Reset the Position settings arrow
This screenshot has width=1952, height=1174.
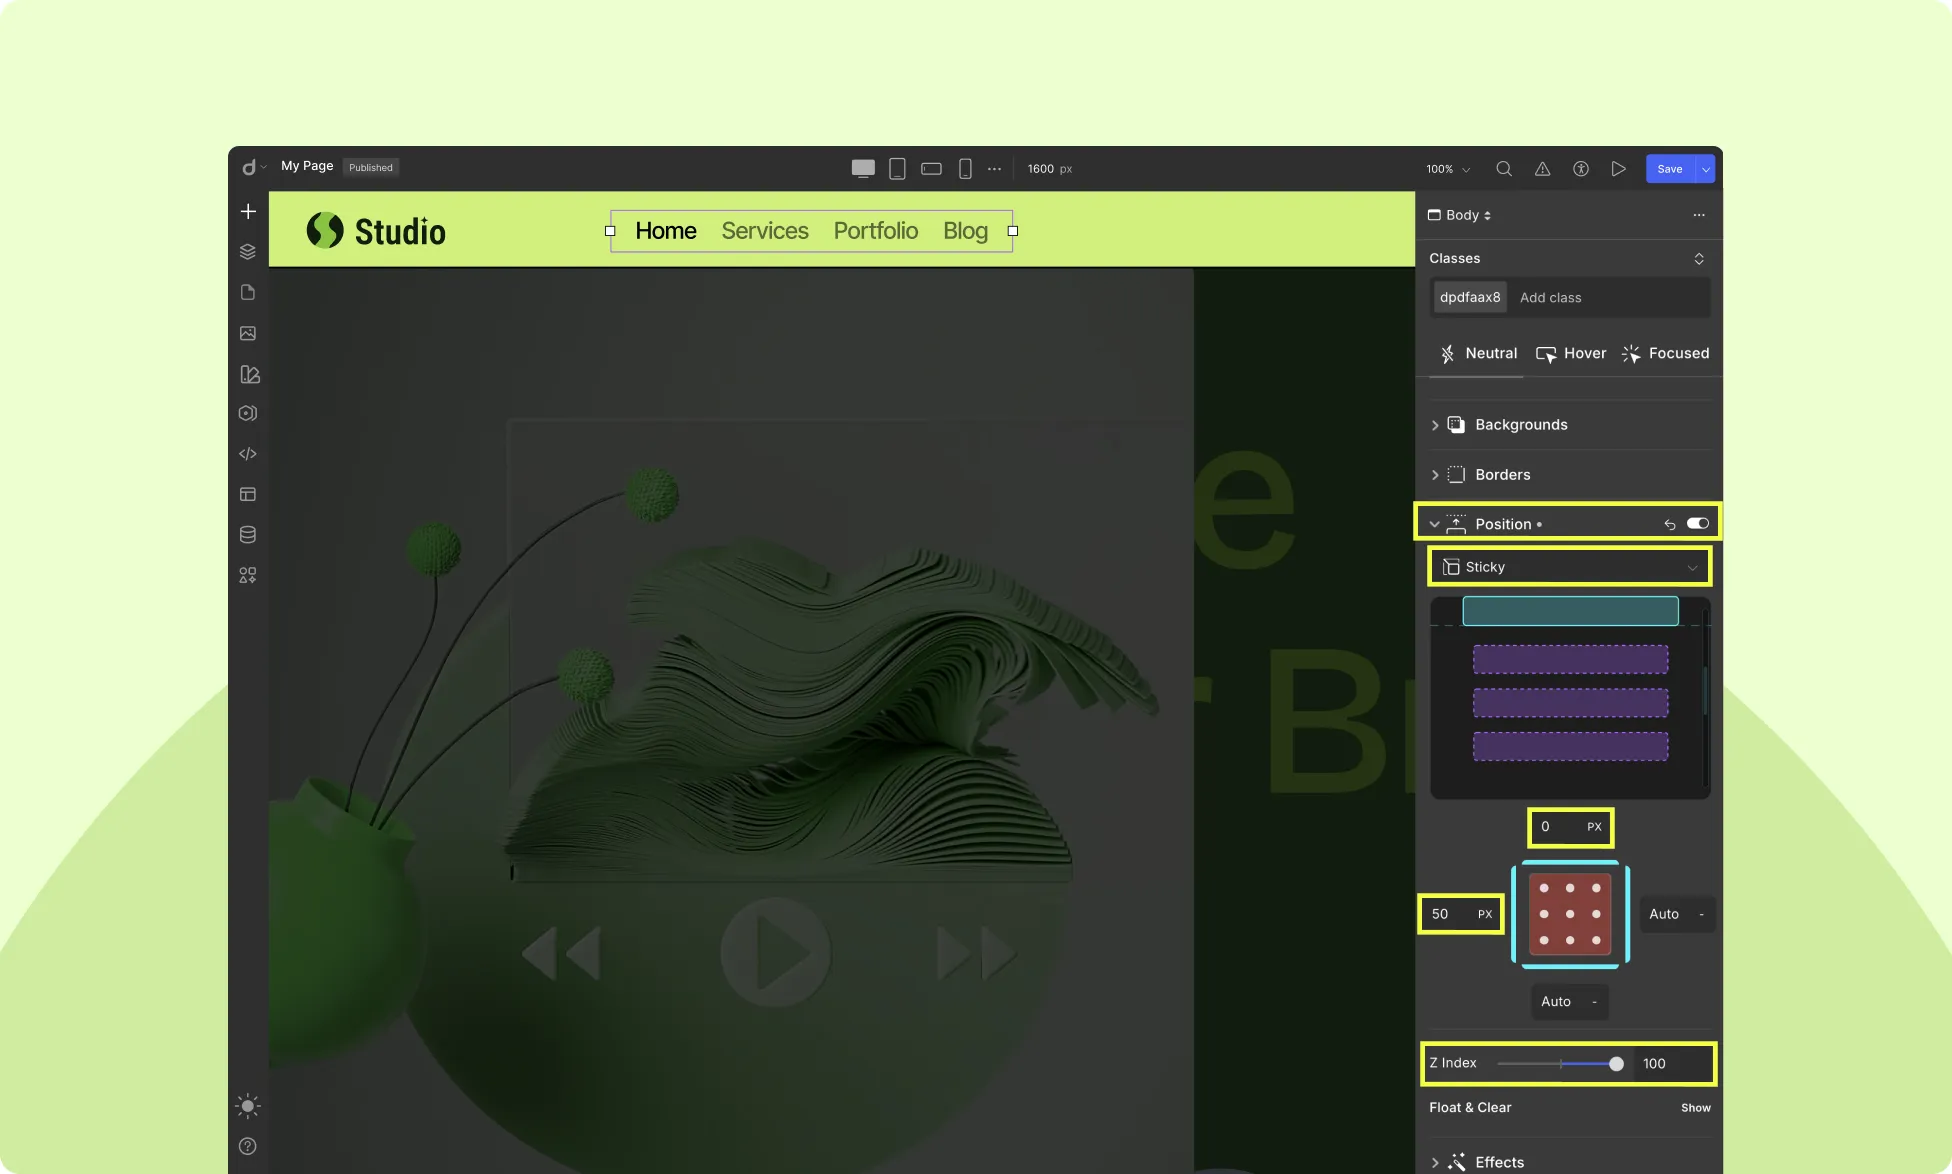coord(1670,524)
